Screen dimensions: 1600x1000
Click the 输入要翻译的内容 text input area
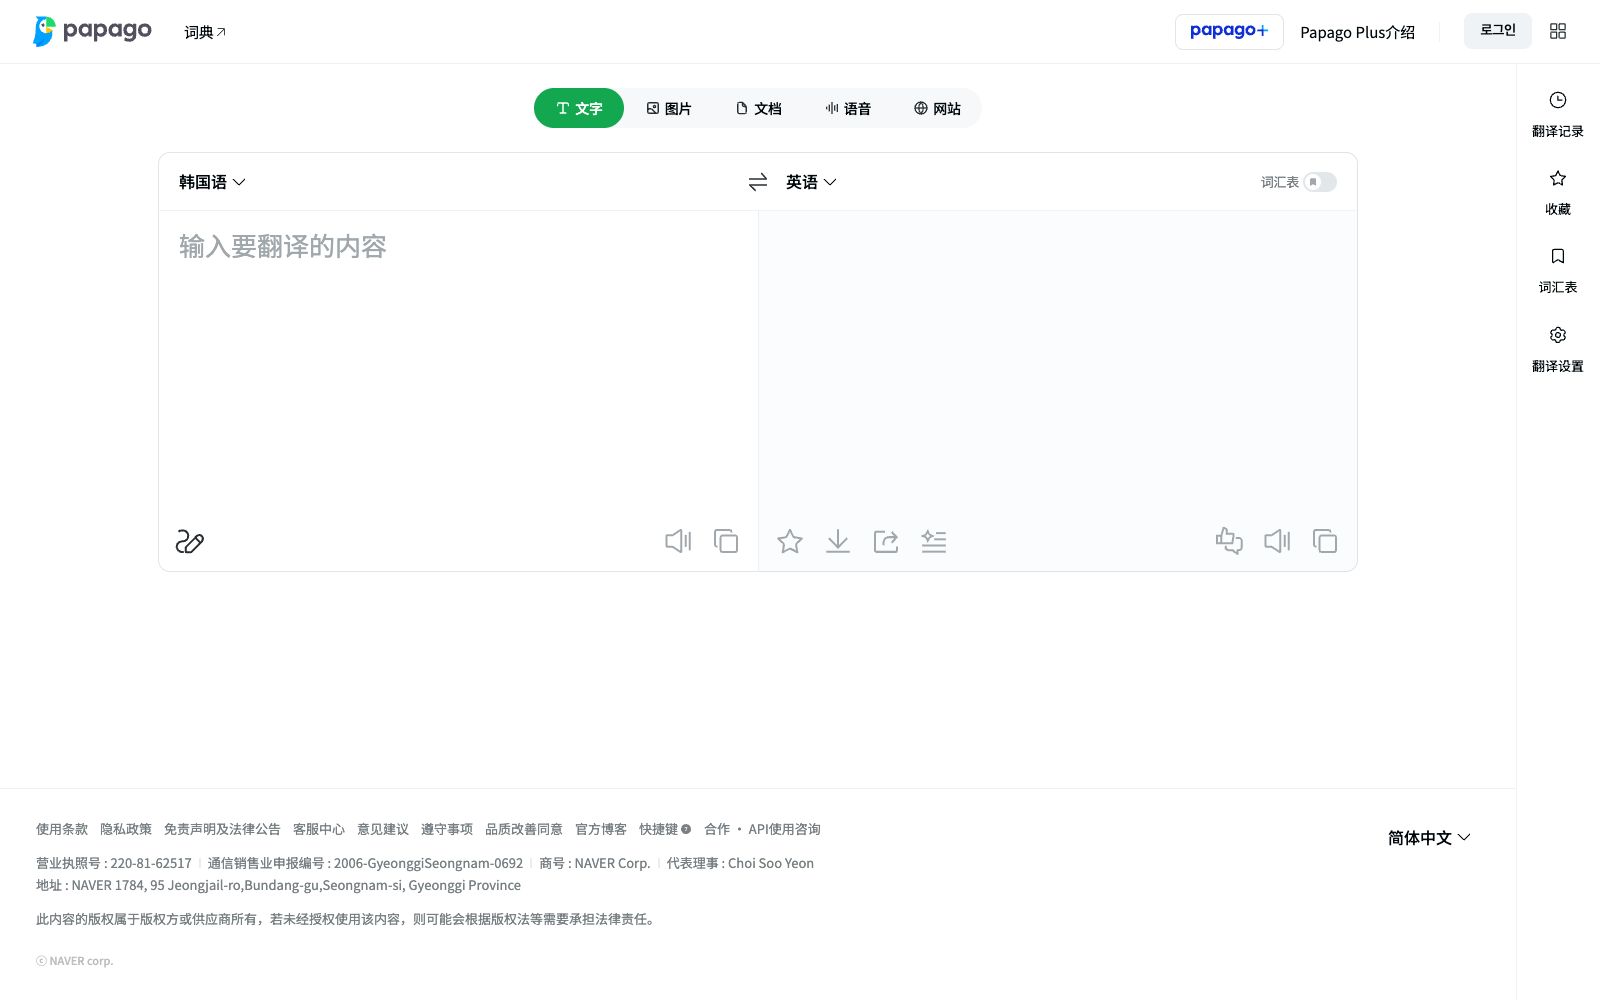[x=458, y=365]
